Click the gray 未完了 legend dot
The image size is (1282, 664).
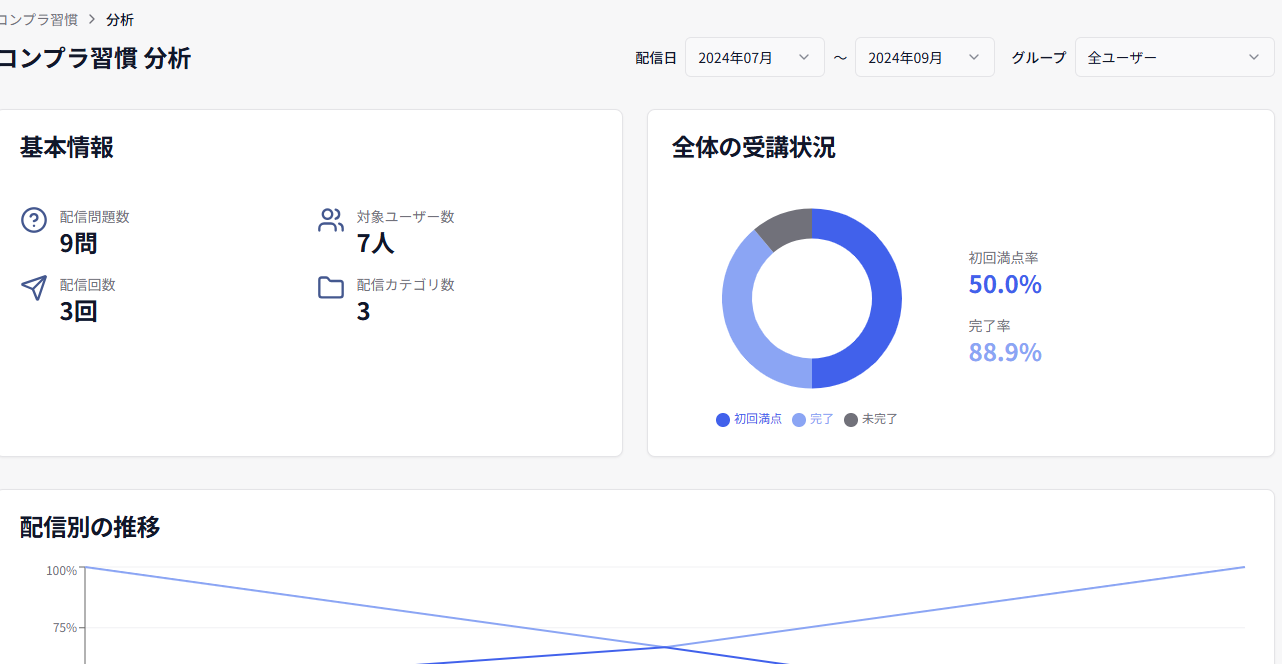[850, 419]
